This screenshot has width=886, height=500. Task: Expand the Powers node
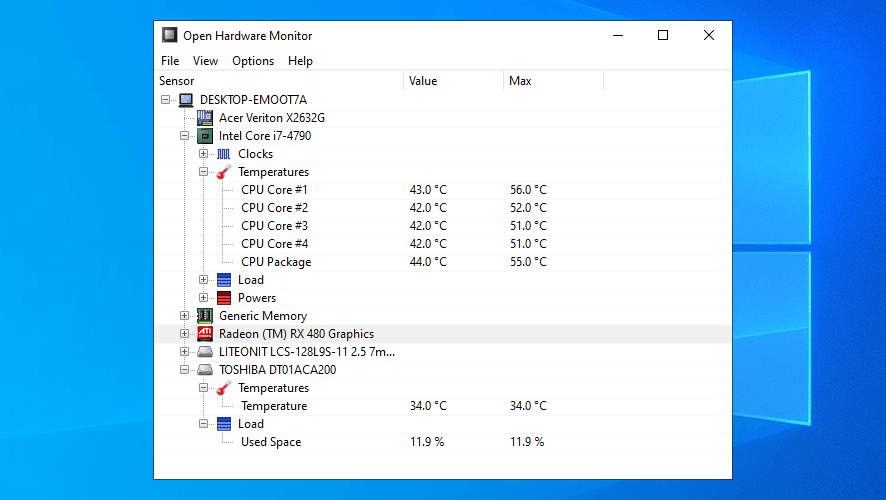203,298
